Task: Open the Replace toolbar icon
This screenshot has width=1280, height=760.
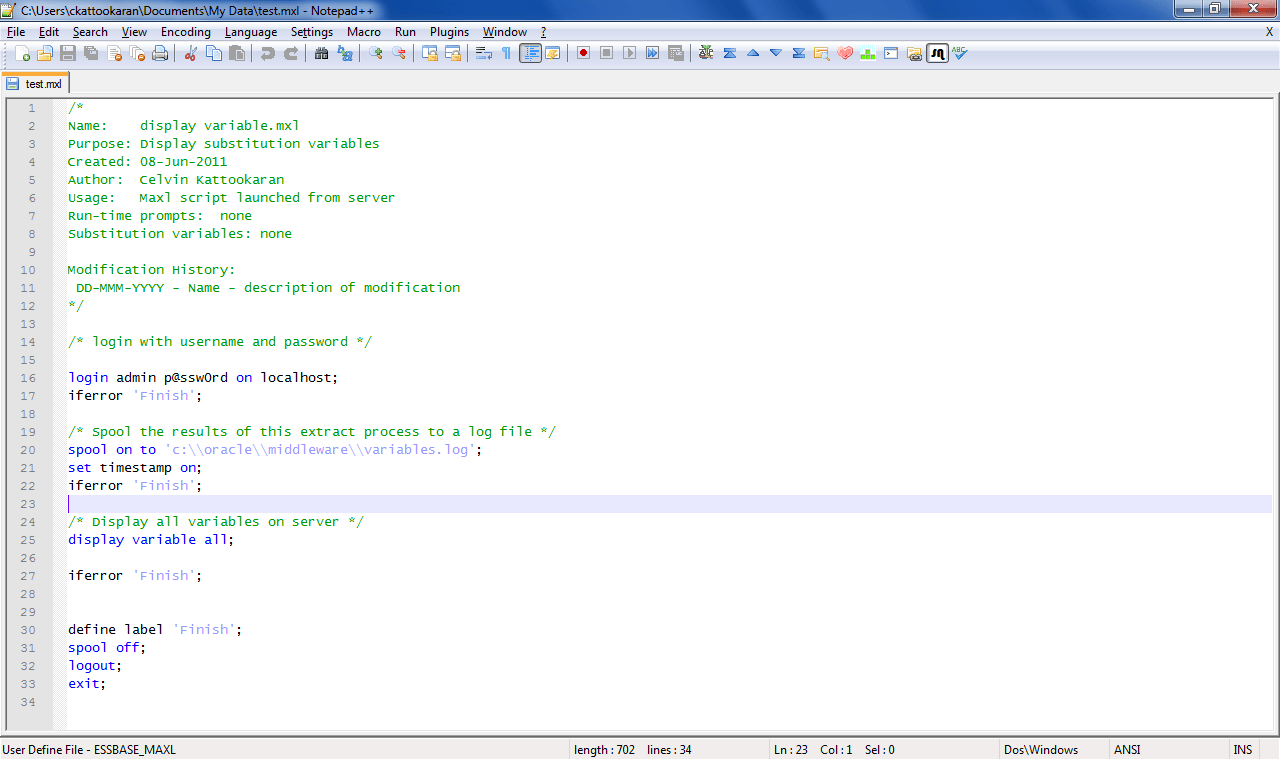Action: point(345,53)
